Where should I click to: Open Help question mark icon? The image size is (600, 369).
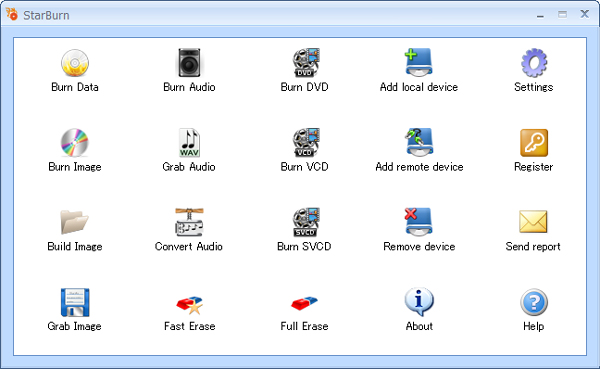[534, 302]
